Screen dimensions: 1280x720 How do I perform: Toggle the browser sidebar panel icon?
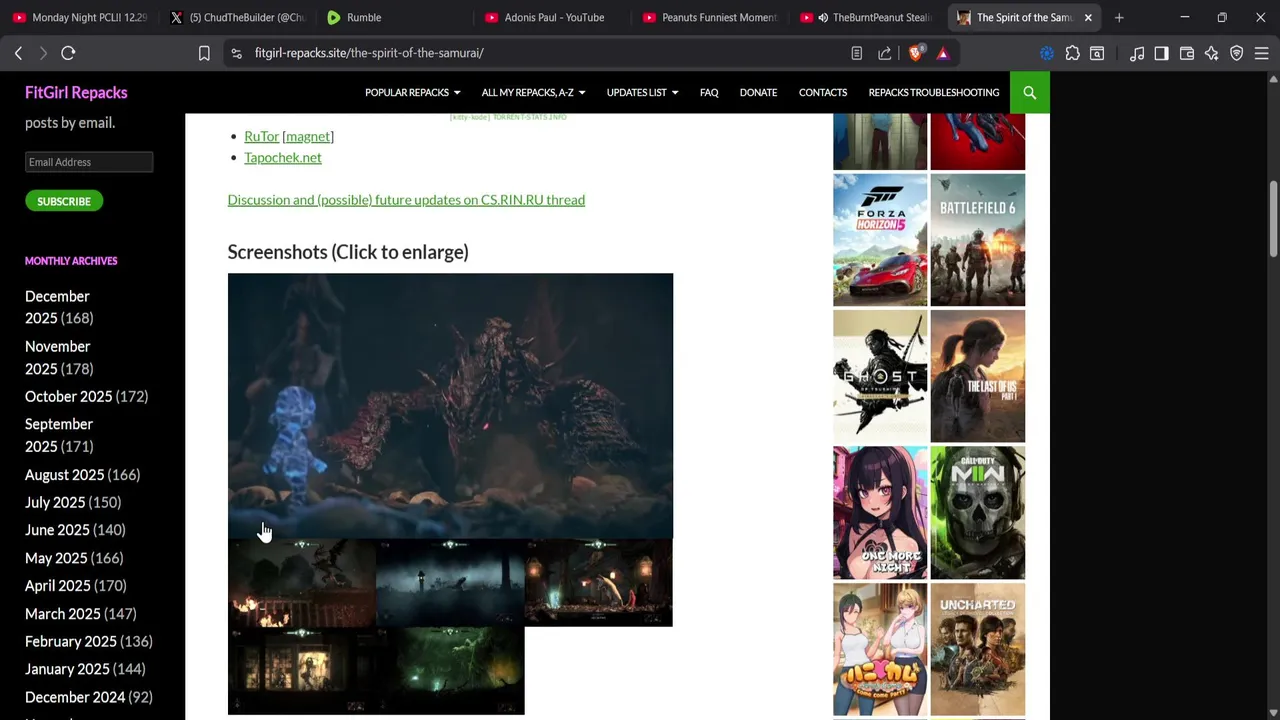point(1161,53)
